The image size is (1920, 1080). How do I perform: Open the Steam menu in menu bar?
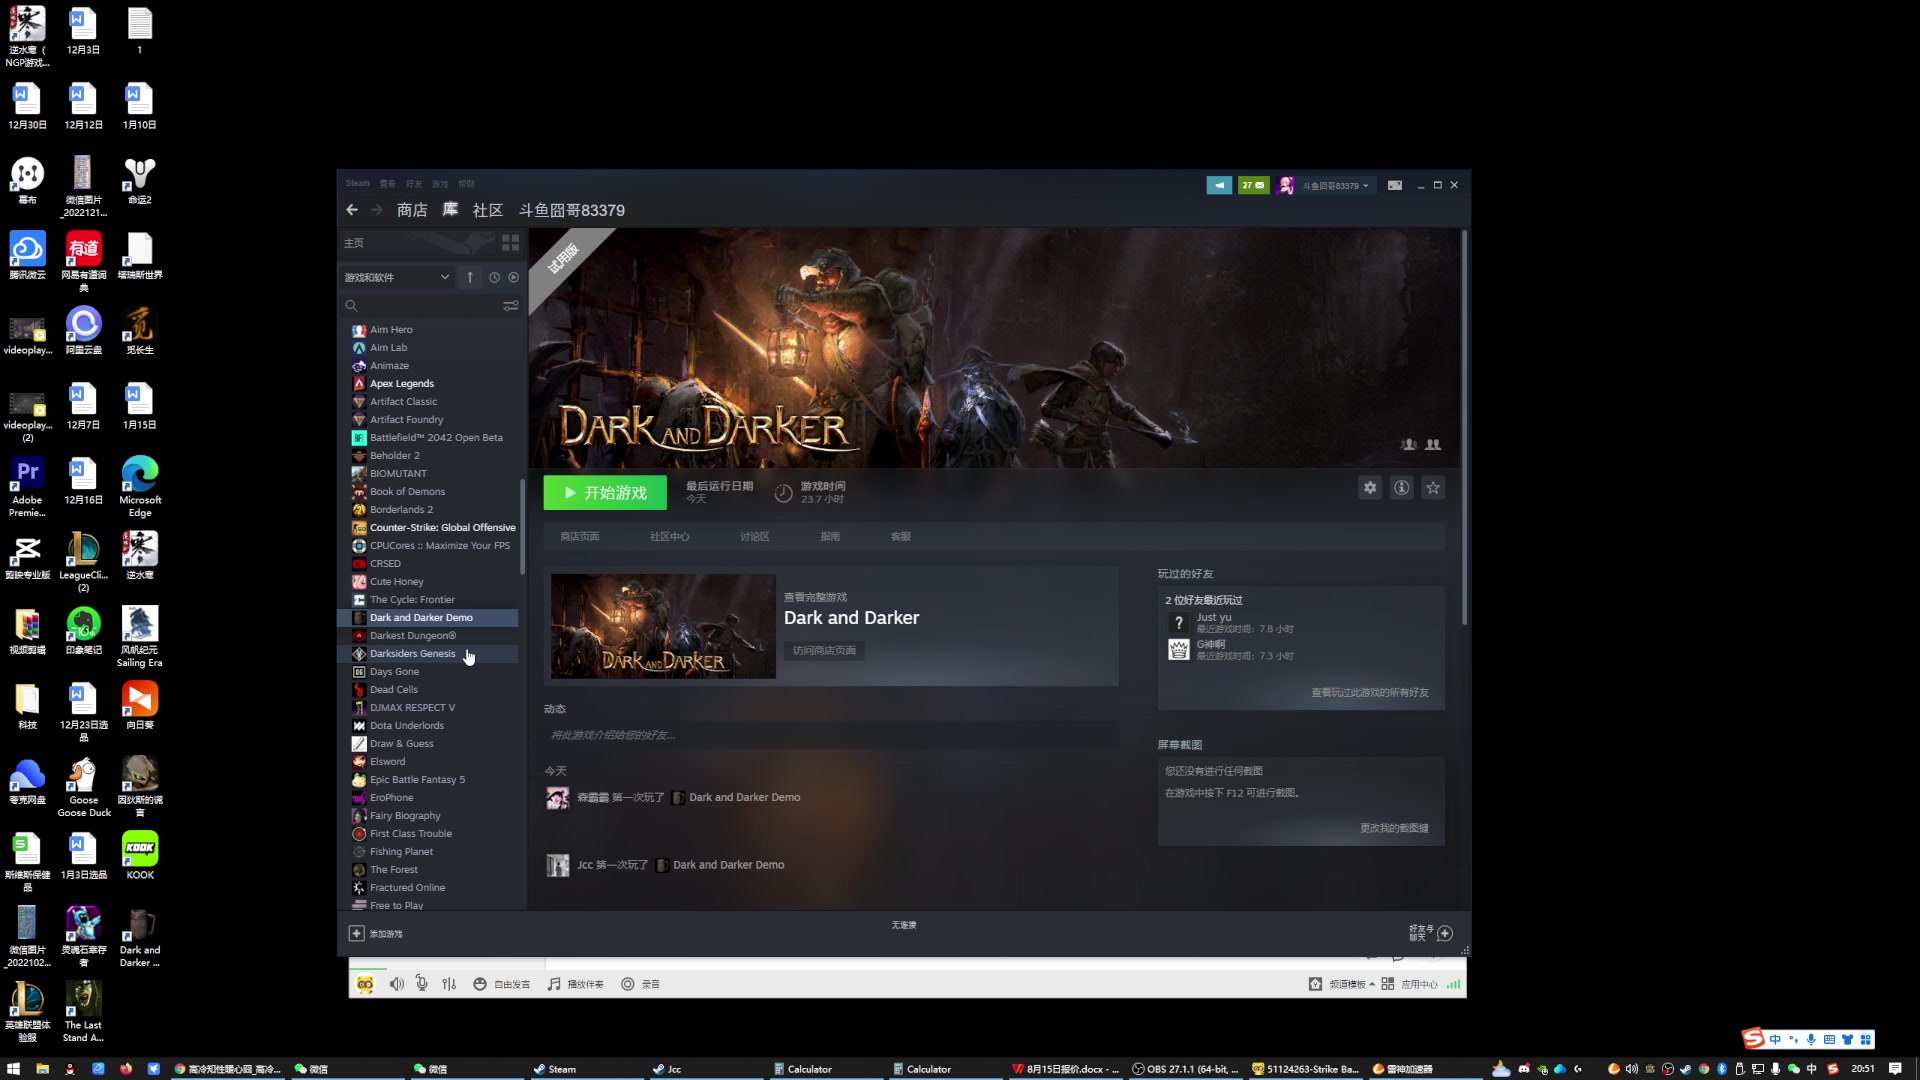[358, 183]
